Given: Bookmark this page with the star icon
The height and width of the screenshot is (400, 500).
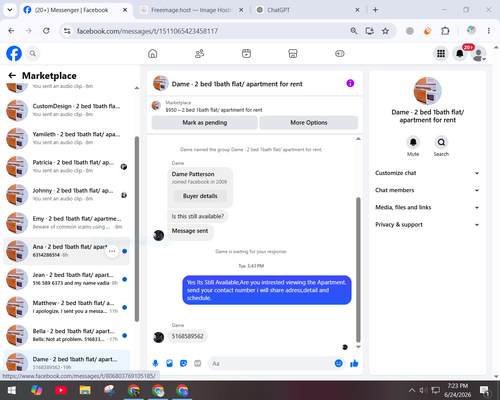Looking at the screenshot, I should (385, 31).
